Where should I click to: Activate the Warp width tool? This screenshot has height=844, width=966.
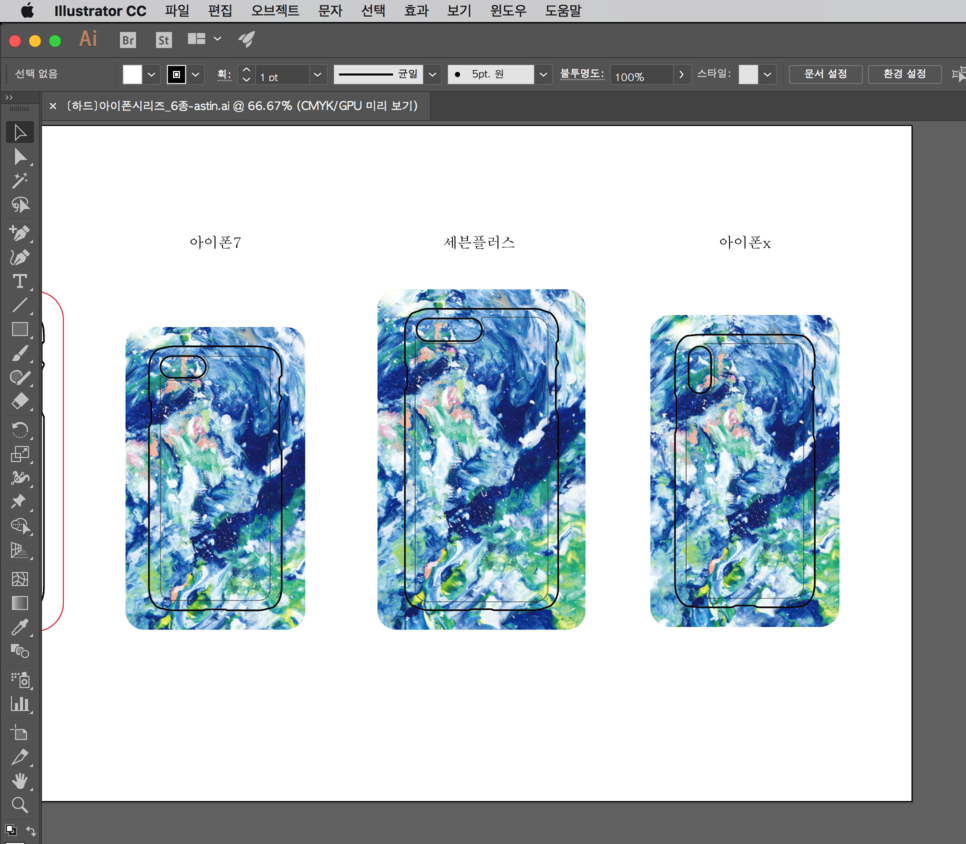click(20, 478)
